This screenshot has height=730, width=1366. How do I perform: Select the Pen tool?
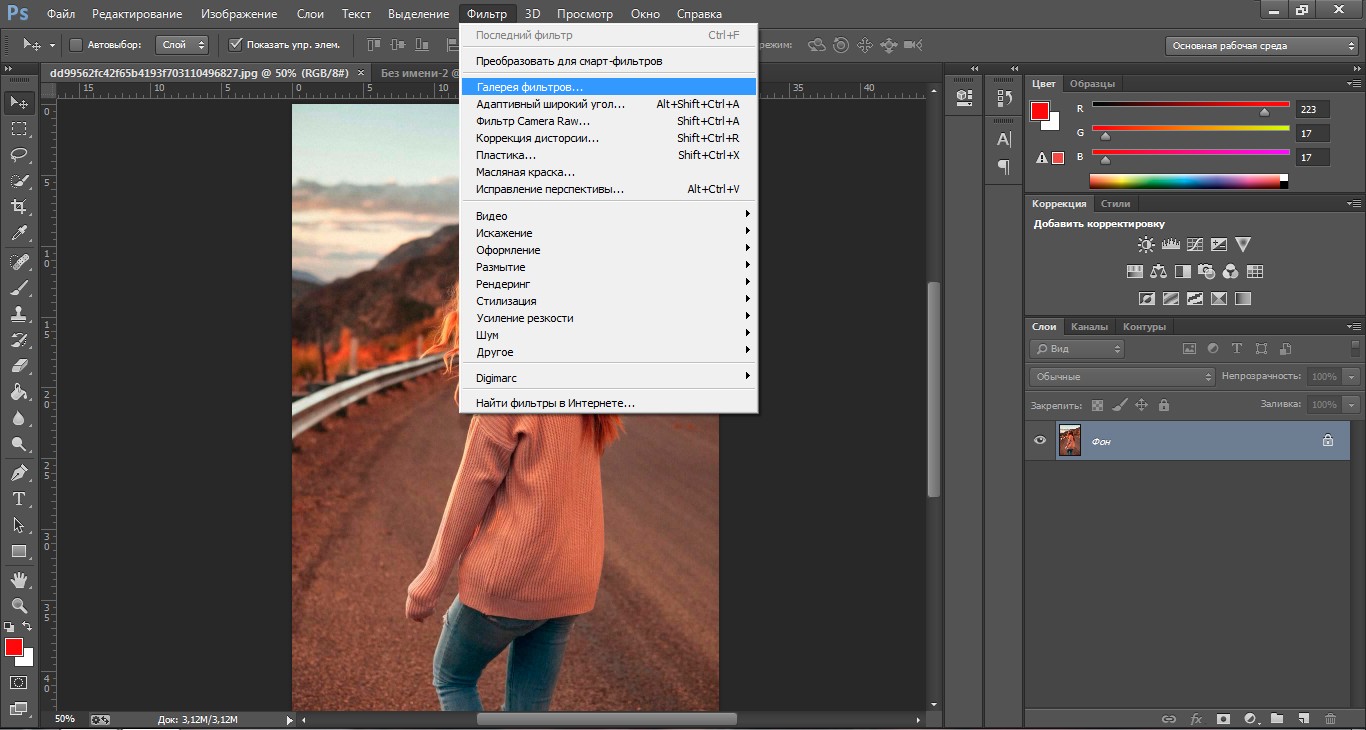click(19, 473)
